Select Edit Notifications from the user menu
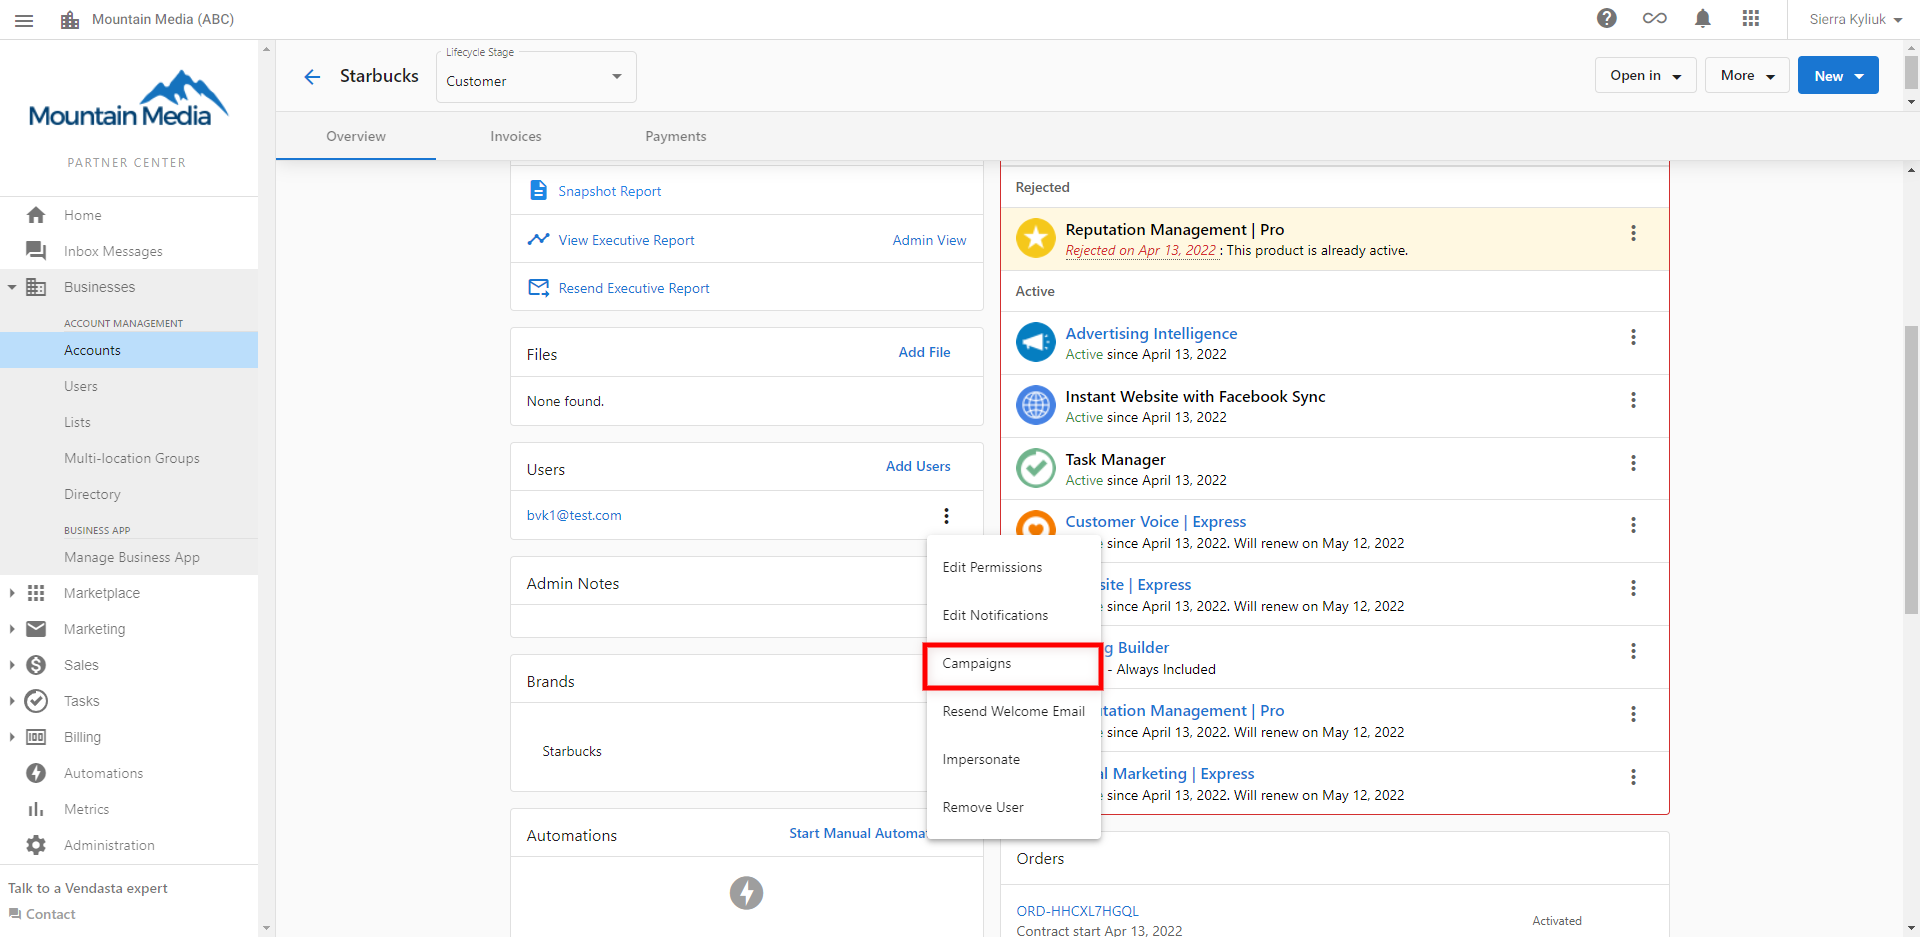 pos(1014,615)
